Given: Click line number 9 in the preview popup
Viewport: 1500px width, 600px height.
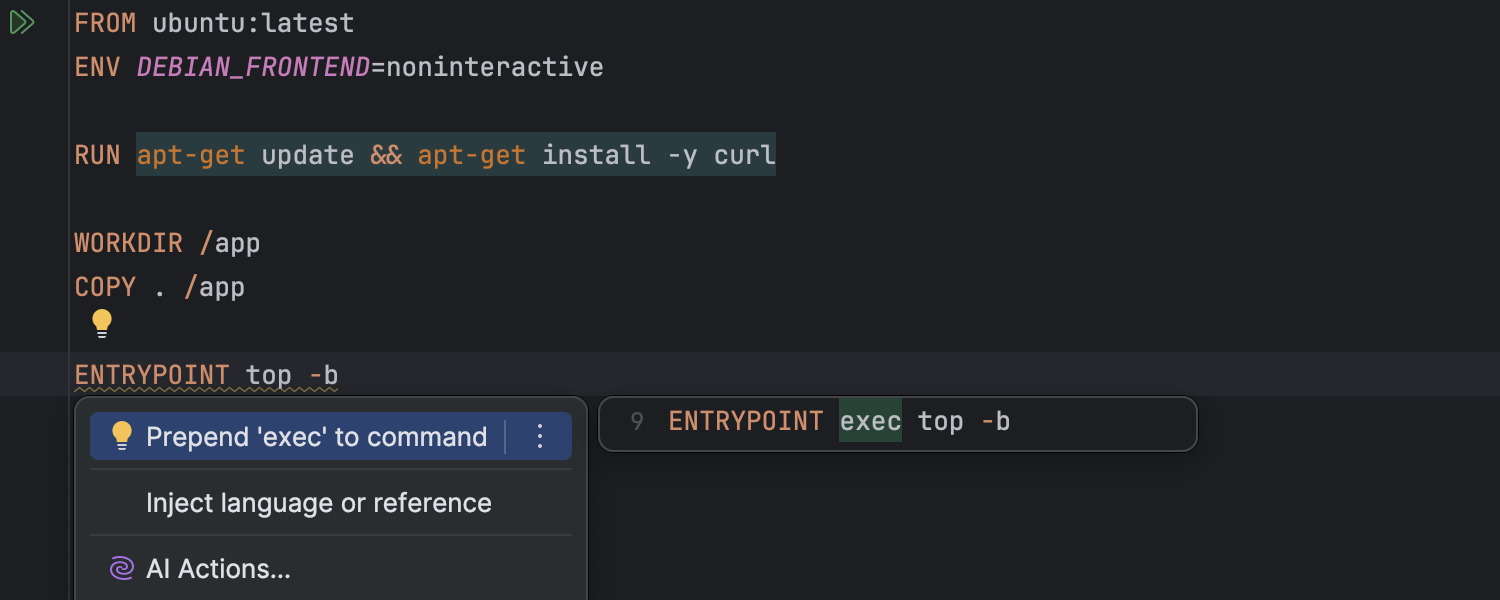Looking at the screenshot, I should coord(637,422).
